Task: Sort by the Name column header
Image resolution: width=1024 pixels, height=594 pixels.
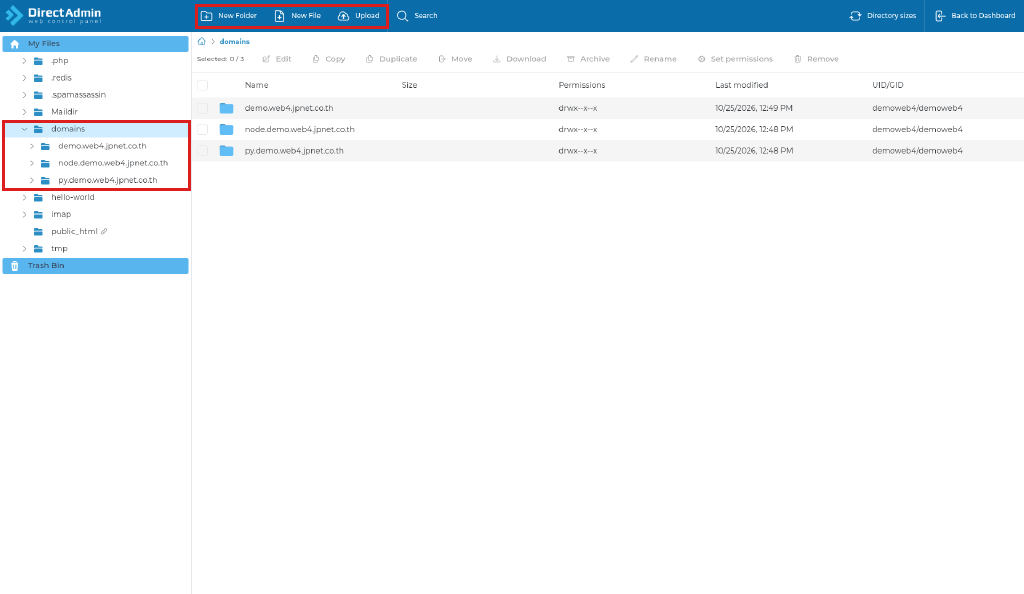Action: point(257,86)
